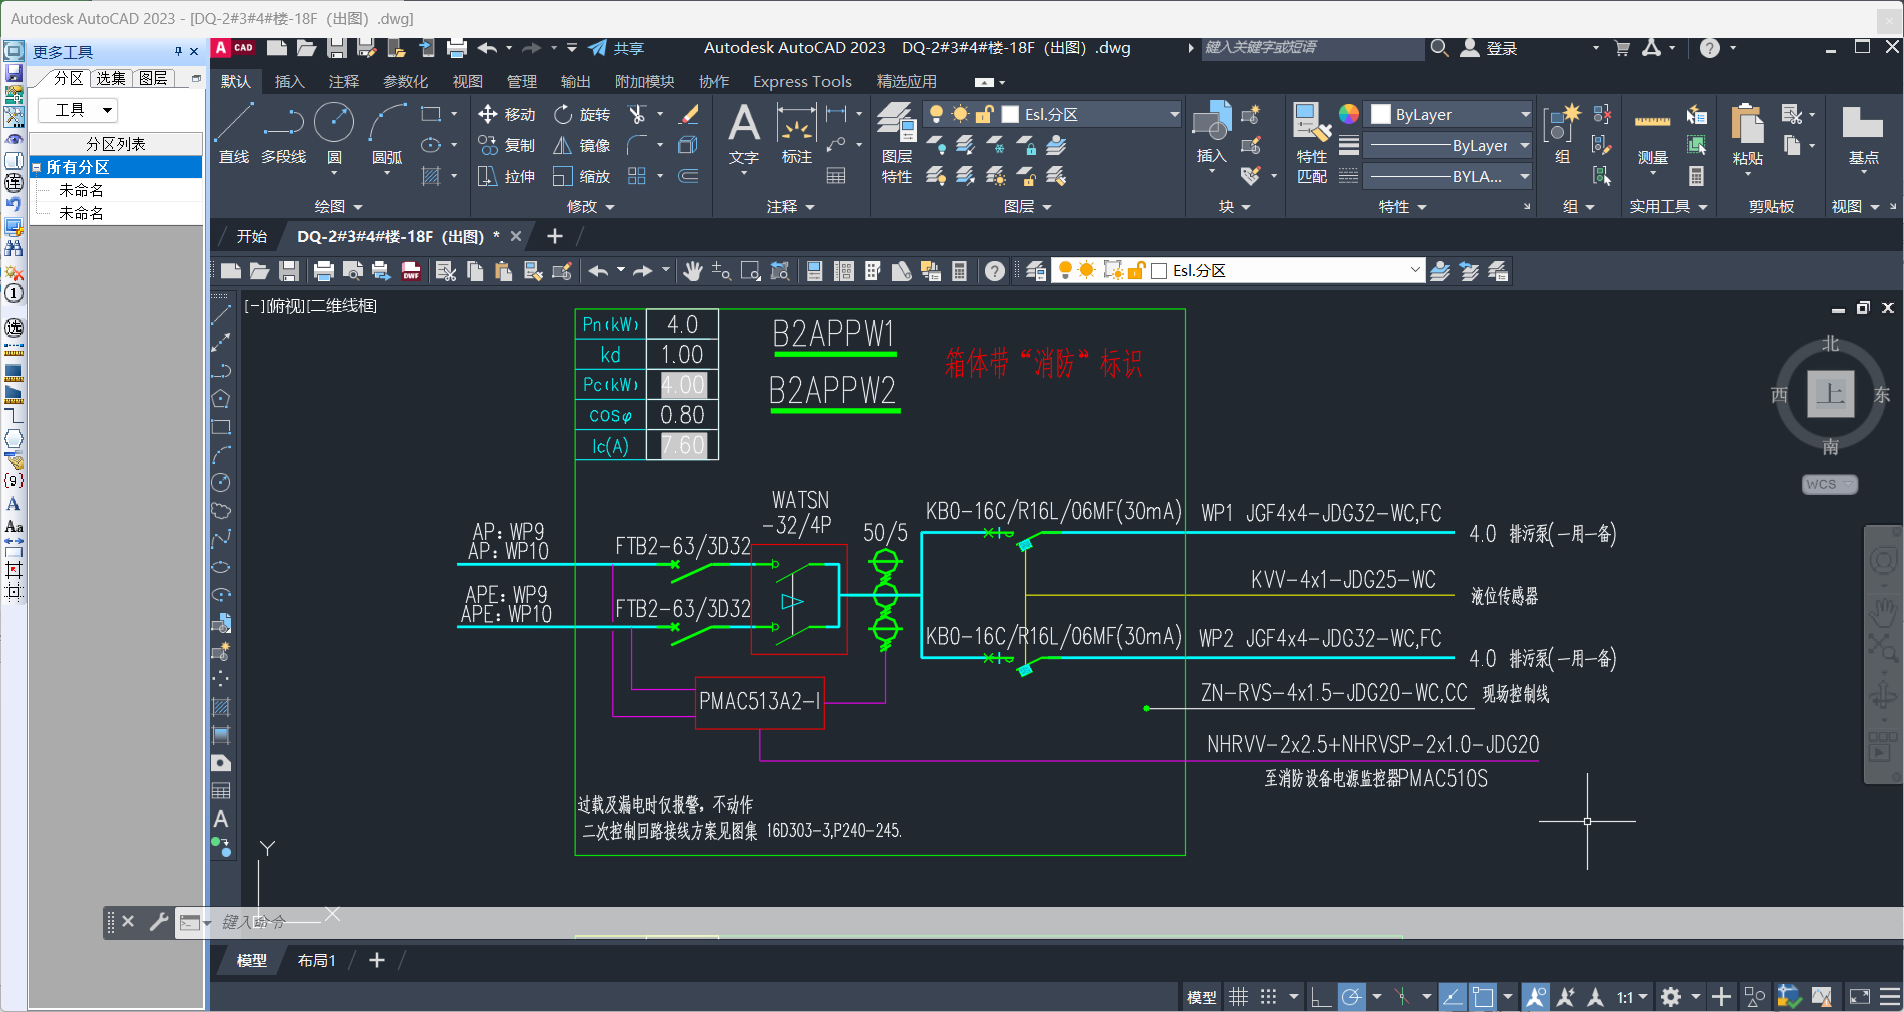The image size is (1904, 1012).
Task: Click the Scale (缩放) tool
Action: tap(582, 177)
